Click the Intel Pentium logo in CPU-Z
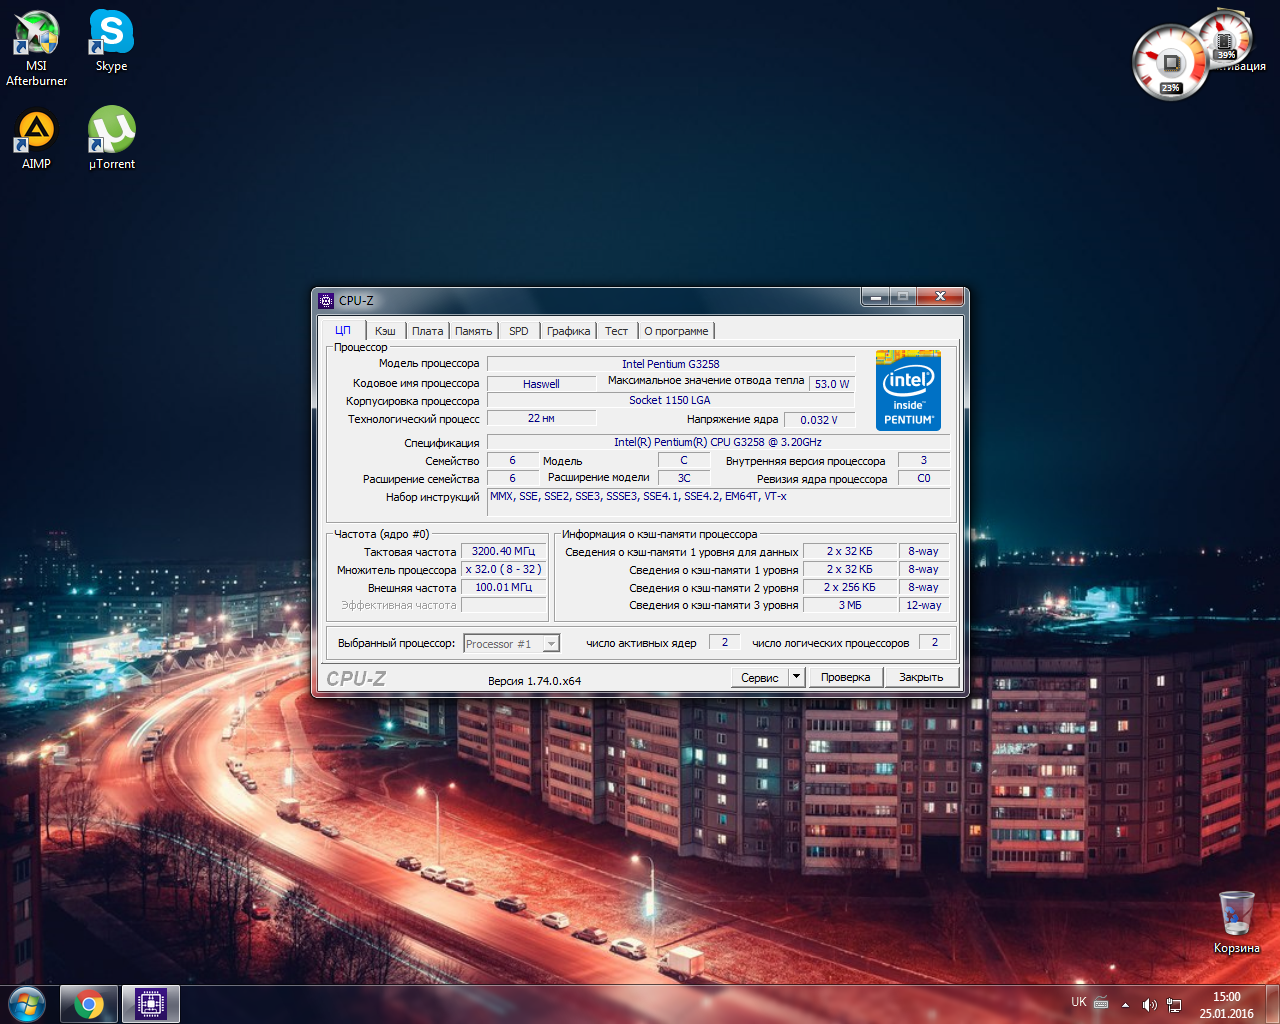Screen dimensions: 1280x1024 [x=908, y=390]
